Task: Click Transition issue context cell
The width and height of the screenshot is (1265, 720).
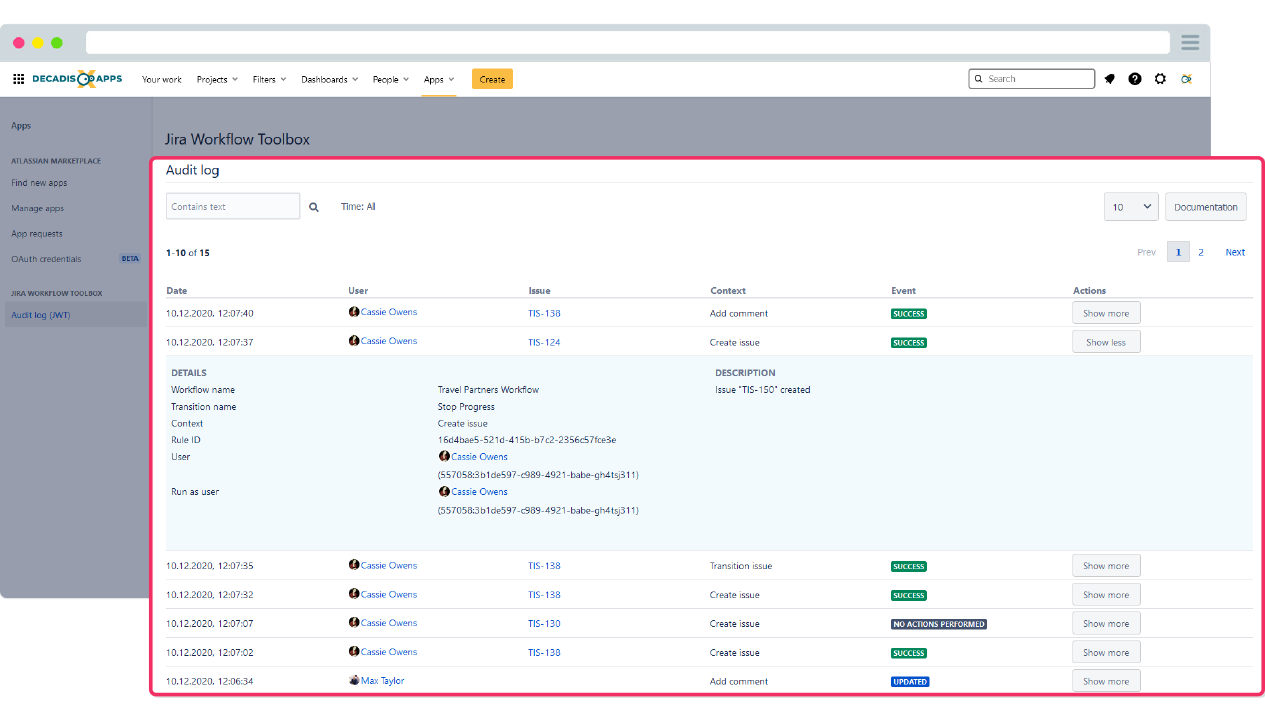Action: point(741,566)
